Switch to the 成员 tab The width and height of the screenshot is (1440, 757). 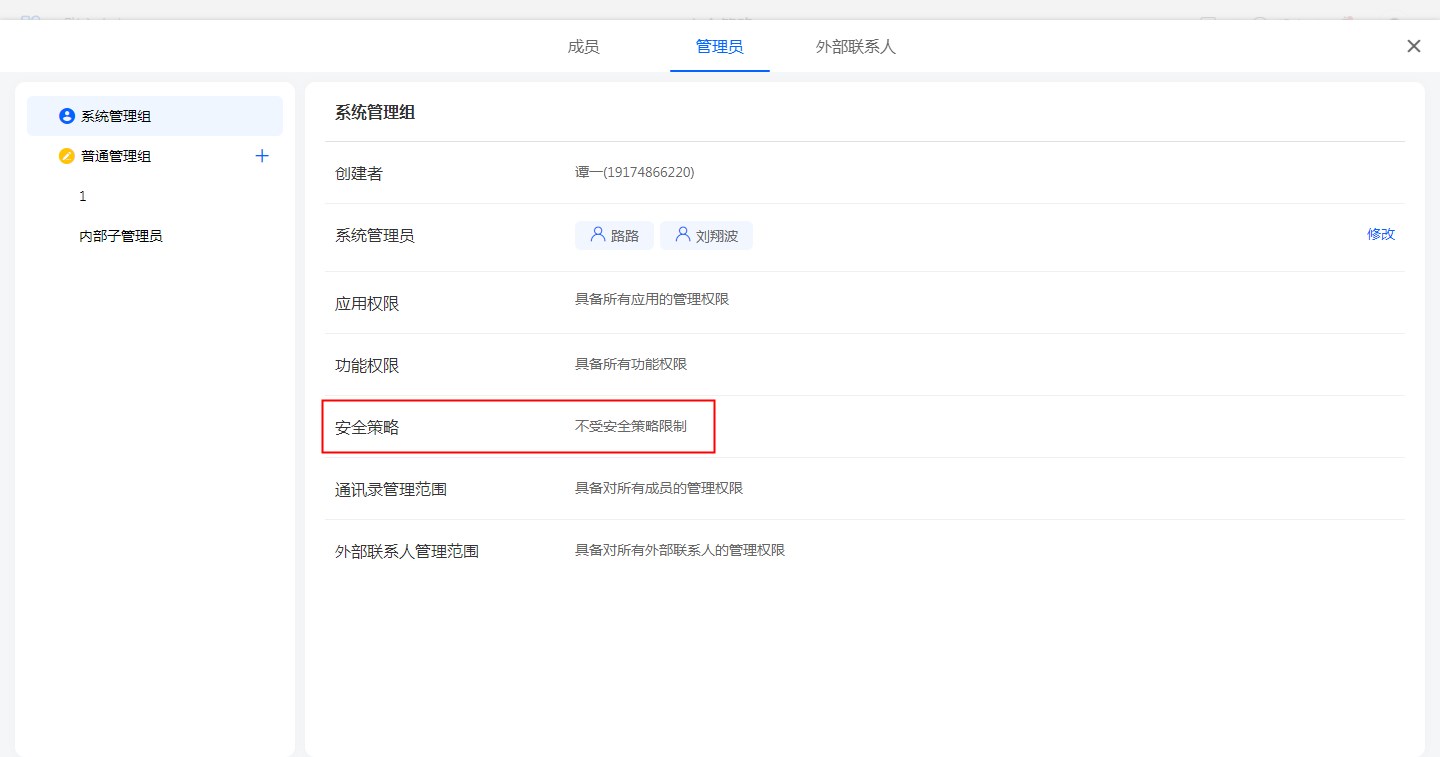point(583,47)
